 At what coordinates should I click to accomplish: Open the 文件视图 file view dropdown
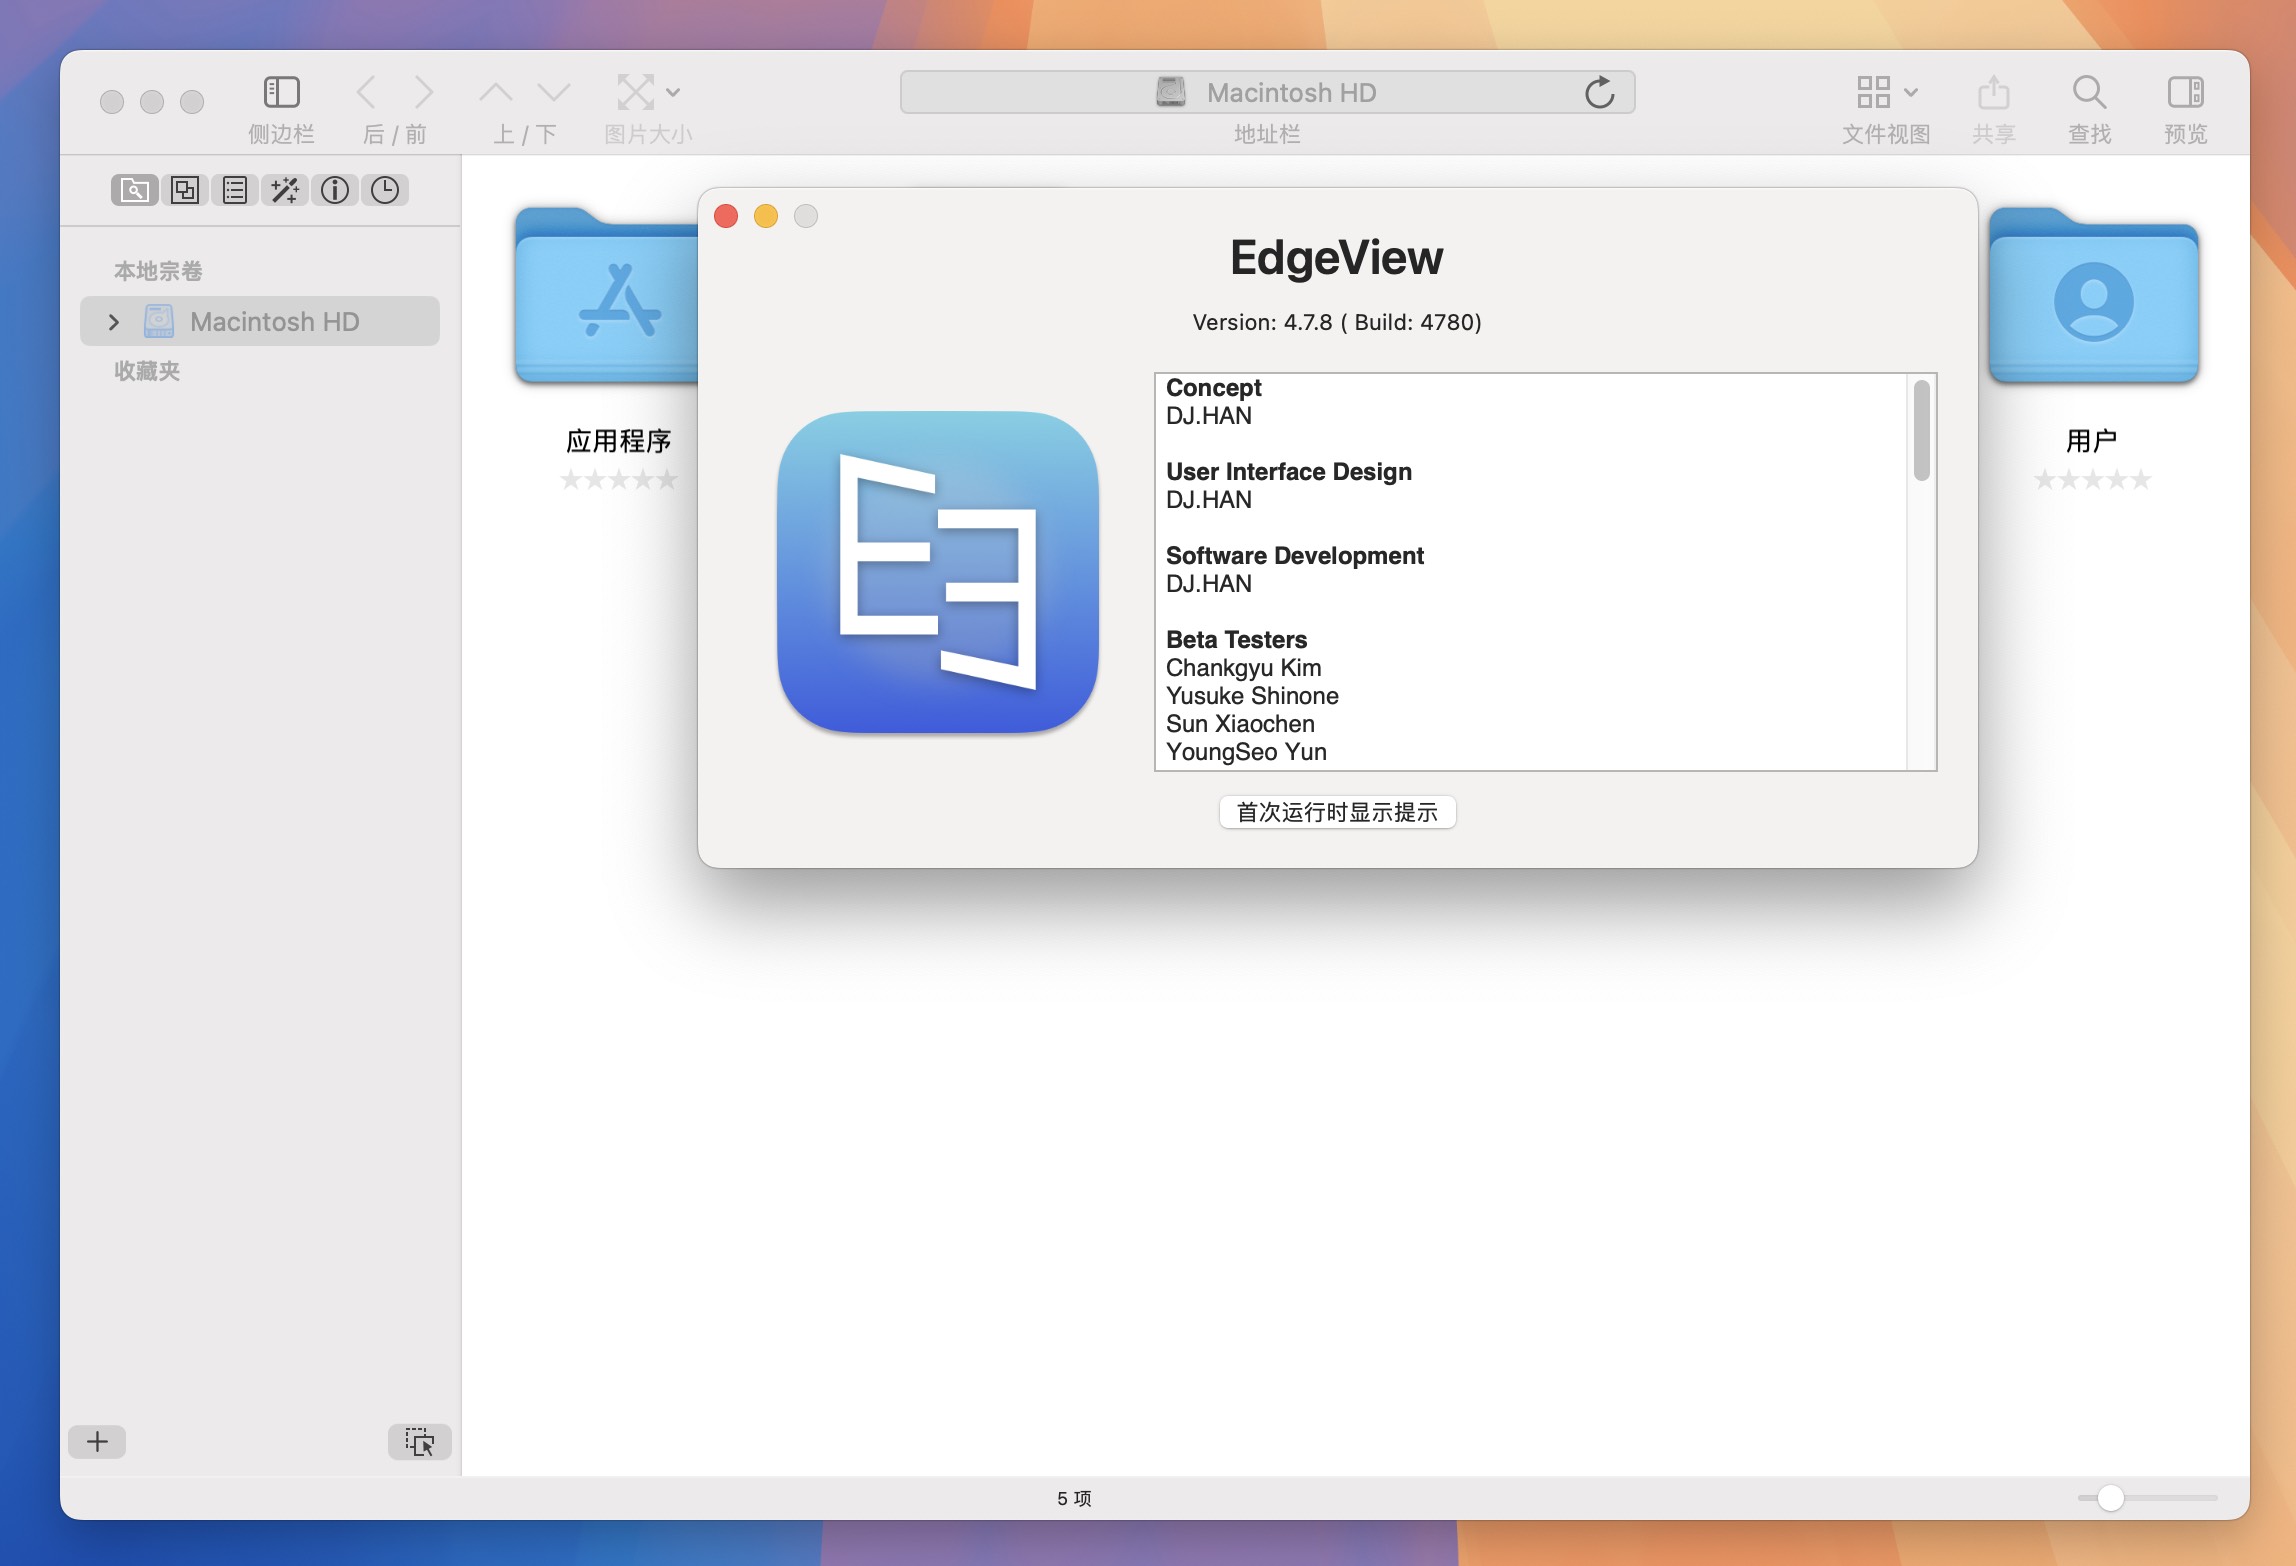1886,92
